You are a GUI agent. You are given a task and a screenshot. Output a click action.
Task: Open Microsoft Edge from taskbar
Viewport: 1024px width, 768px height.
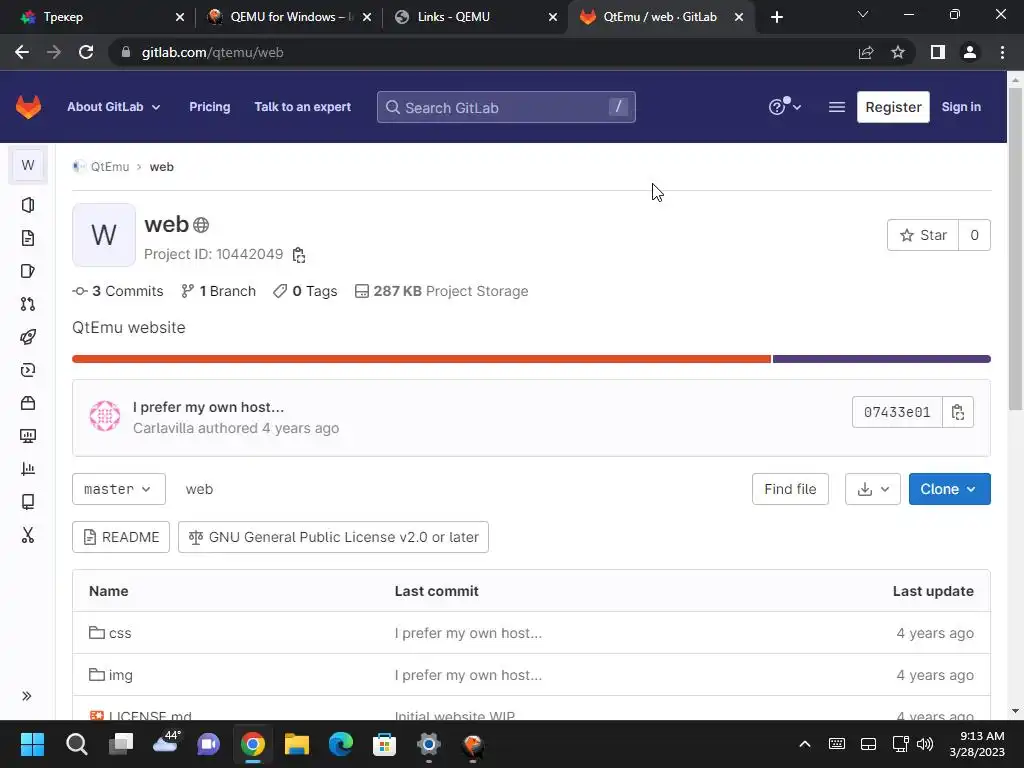click(x=340, y=744)
